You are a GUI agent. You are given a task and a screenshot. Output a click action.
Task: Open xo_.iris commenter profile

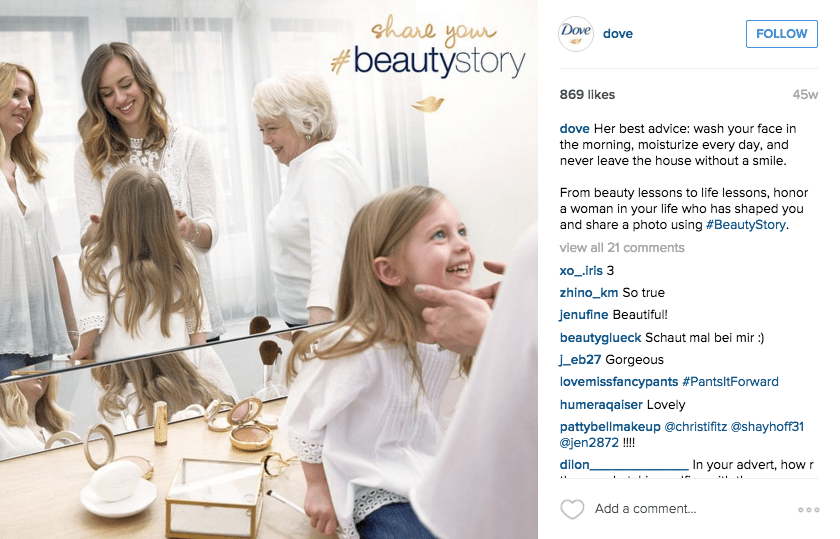(x=581, y=271)
